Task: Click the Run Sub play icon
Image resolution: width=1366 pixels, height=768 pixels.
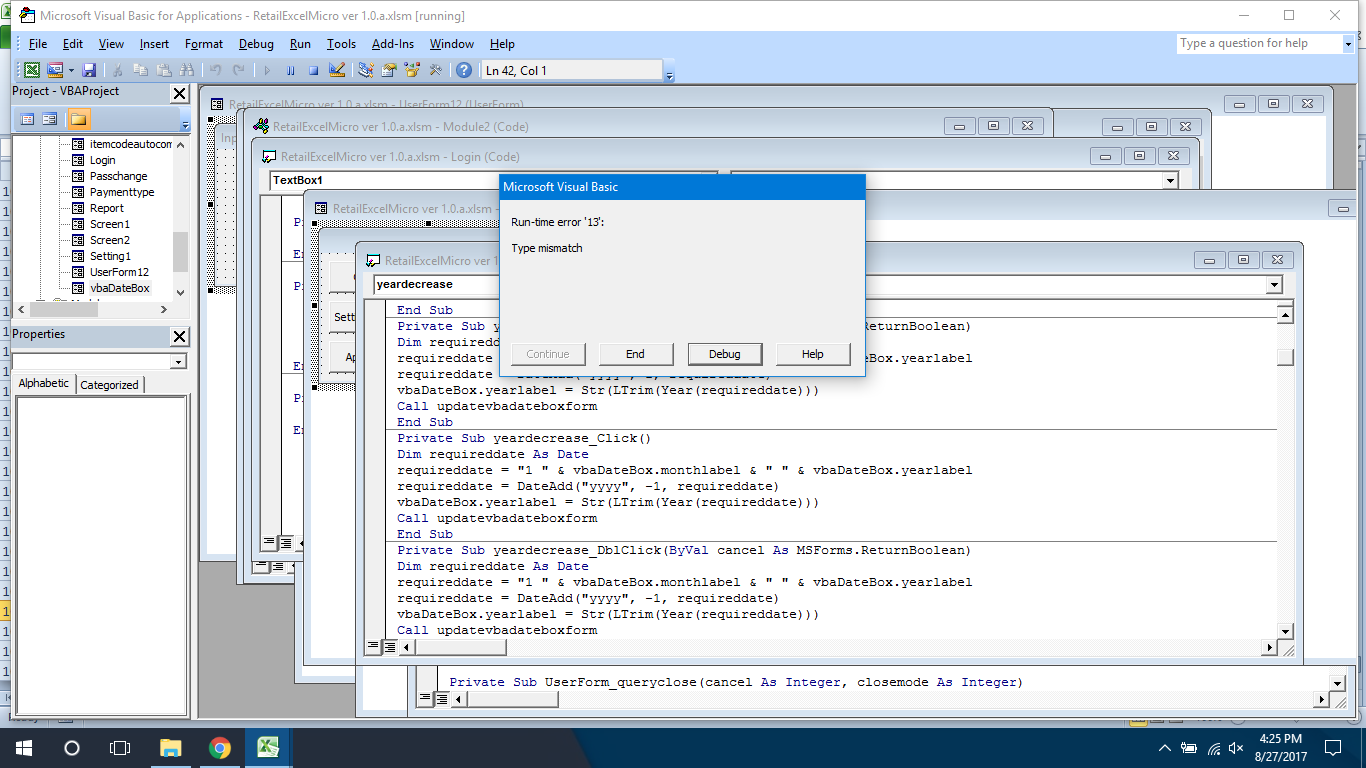Action: [267, 70]
